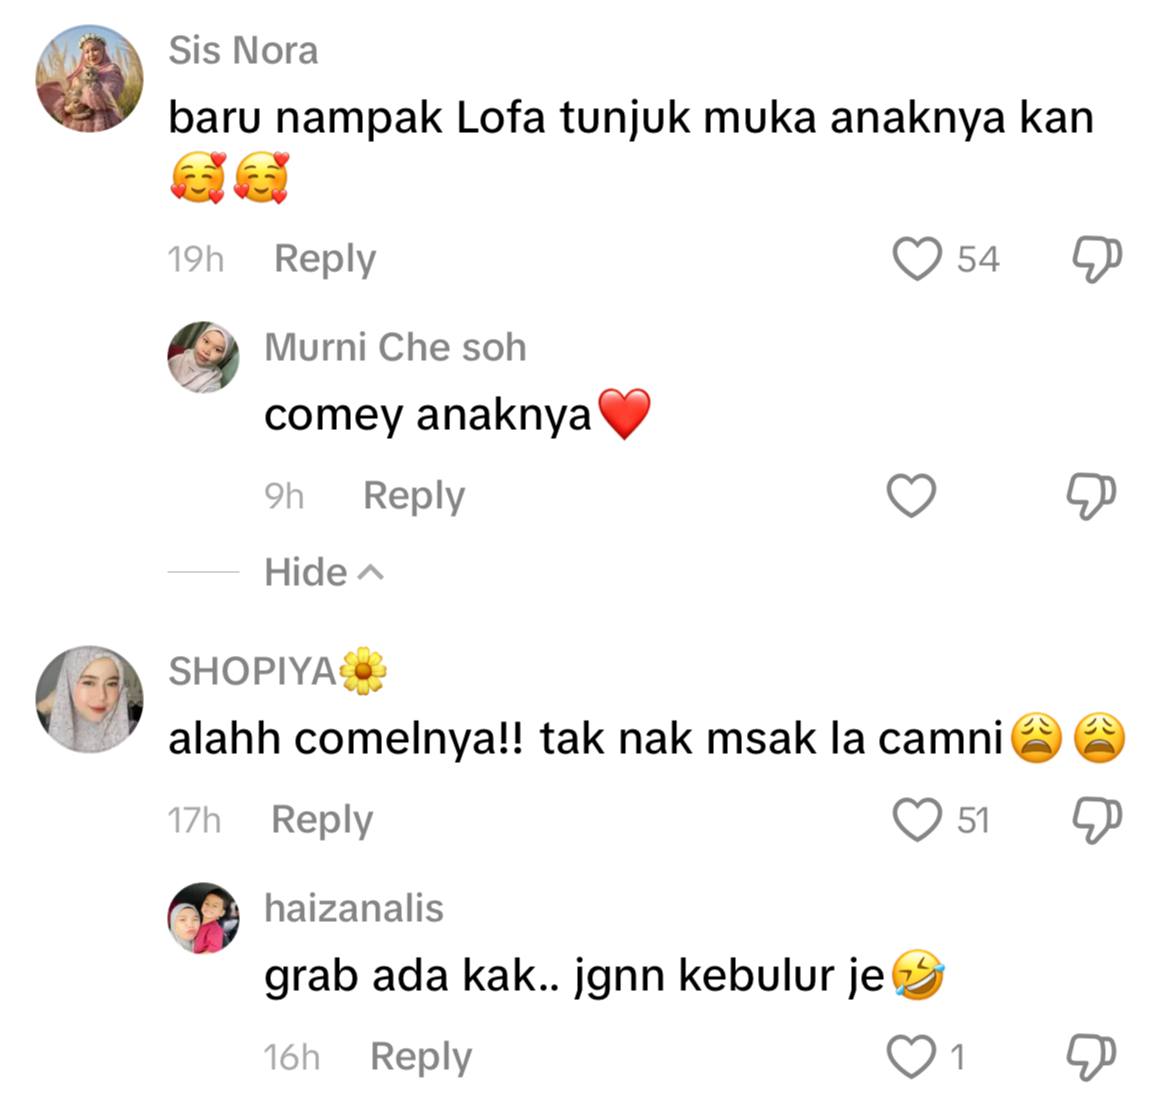1169x1116 pixels.
Task: Reply to SHOPIYA's comment
Action: (322, 821)
